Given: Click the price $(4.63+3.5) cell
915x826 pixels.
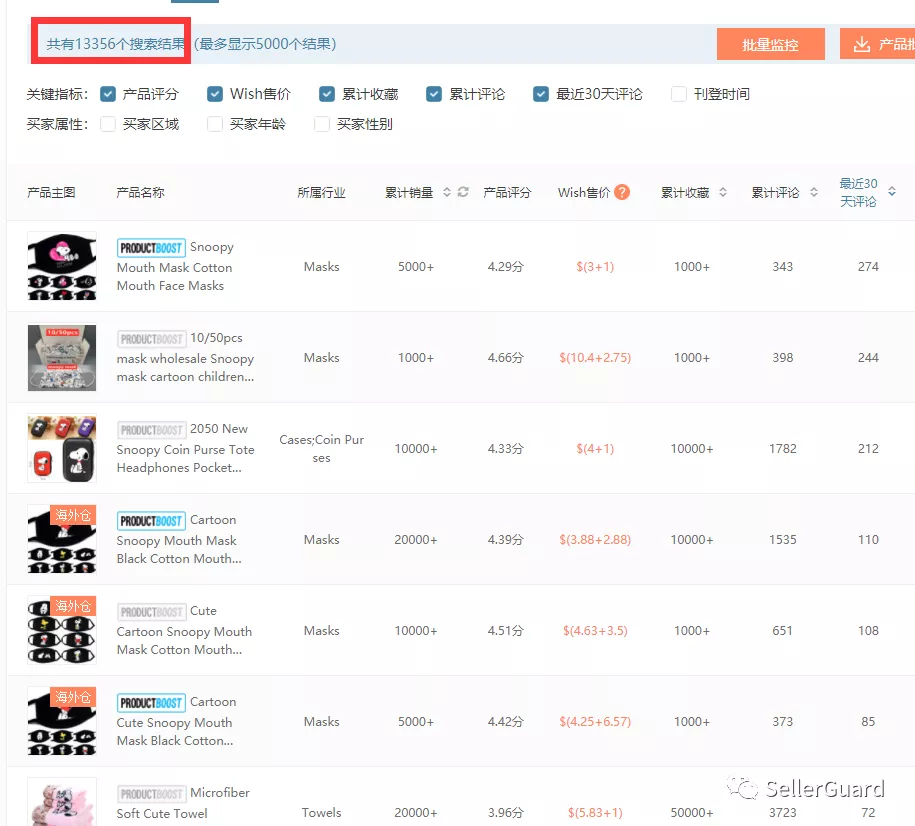Looking at the screenshot, I should coord(595,630).
